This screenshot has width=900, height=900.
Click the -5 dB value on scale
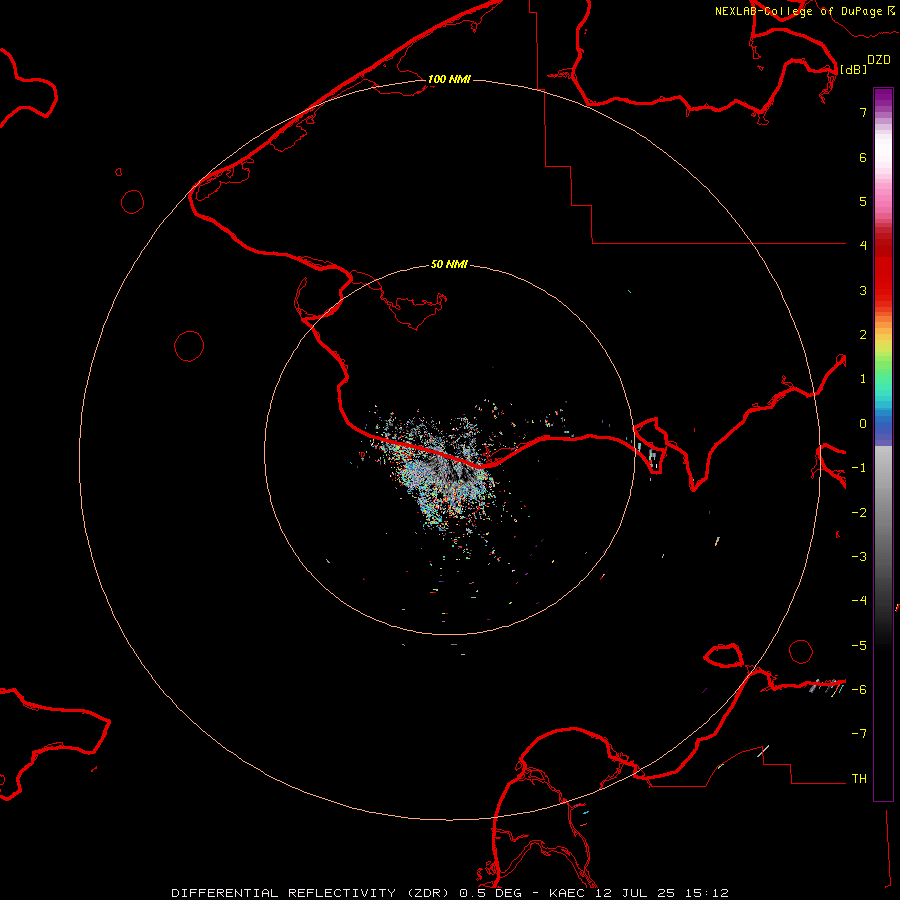click(x=859, y=646)
